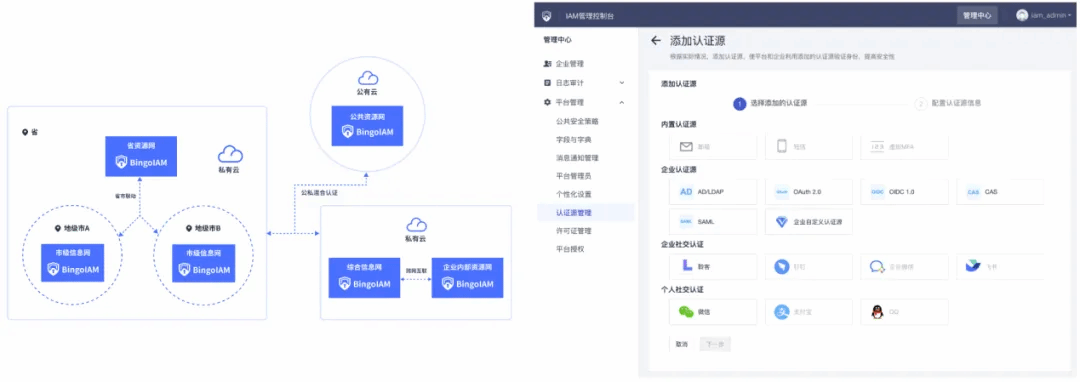1080x382 pixels.
Task: Choose the 企业自定义认证源 diamond icon
Action: (x=782, y=222)
